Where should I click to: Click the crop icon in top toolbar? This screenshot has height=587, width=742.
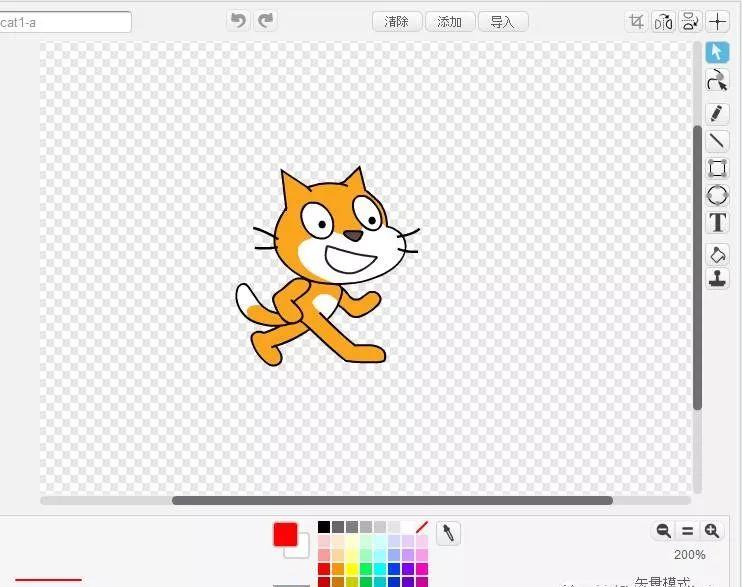[636, 22]
